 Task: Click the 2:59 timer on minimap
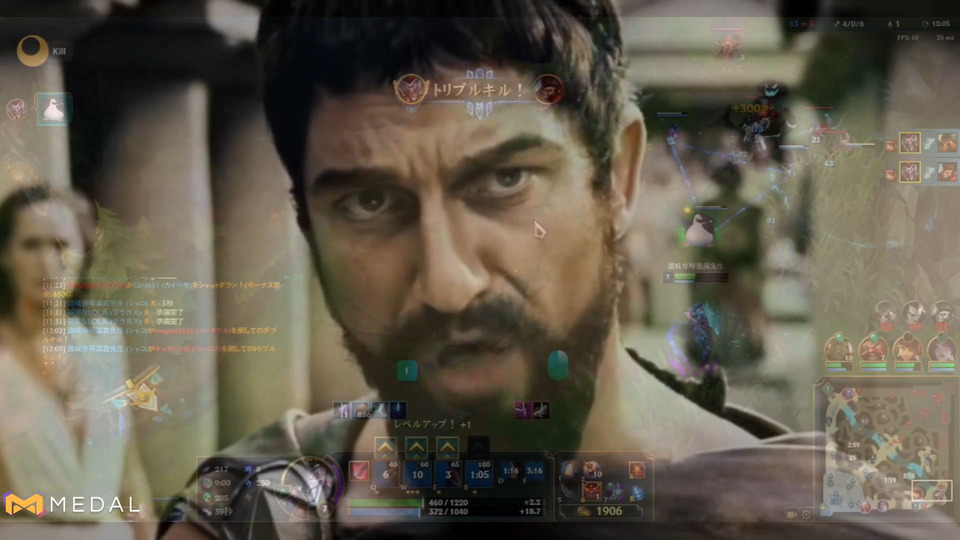coord(853,445)
